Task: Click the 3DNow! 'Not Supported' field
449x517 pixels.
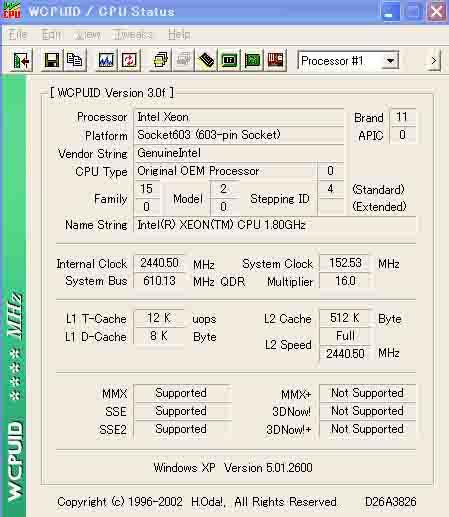Action: coord(367,411)
